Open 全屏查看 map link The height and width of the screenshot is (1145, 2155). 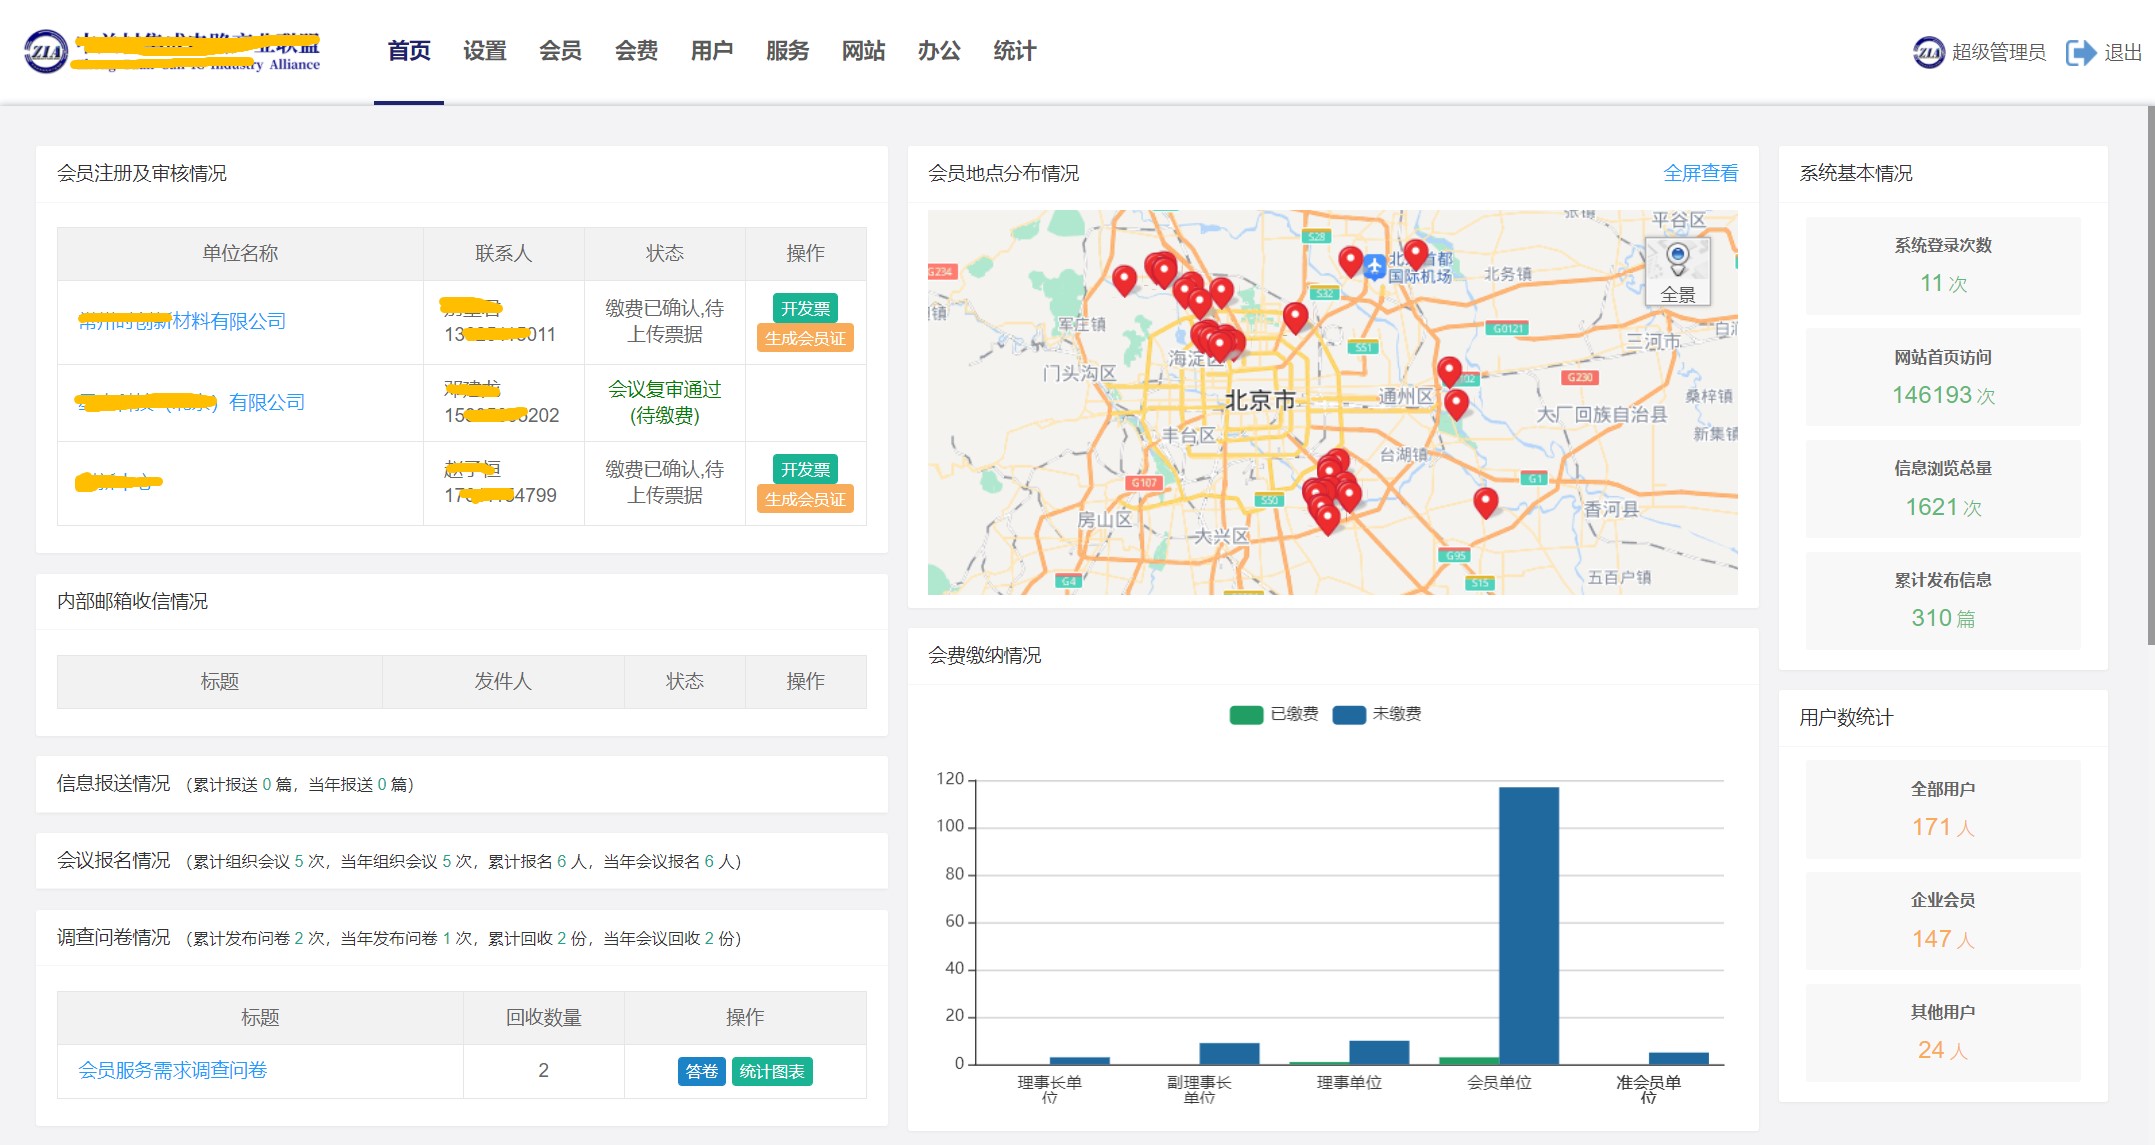point(1700,173)
